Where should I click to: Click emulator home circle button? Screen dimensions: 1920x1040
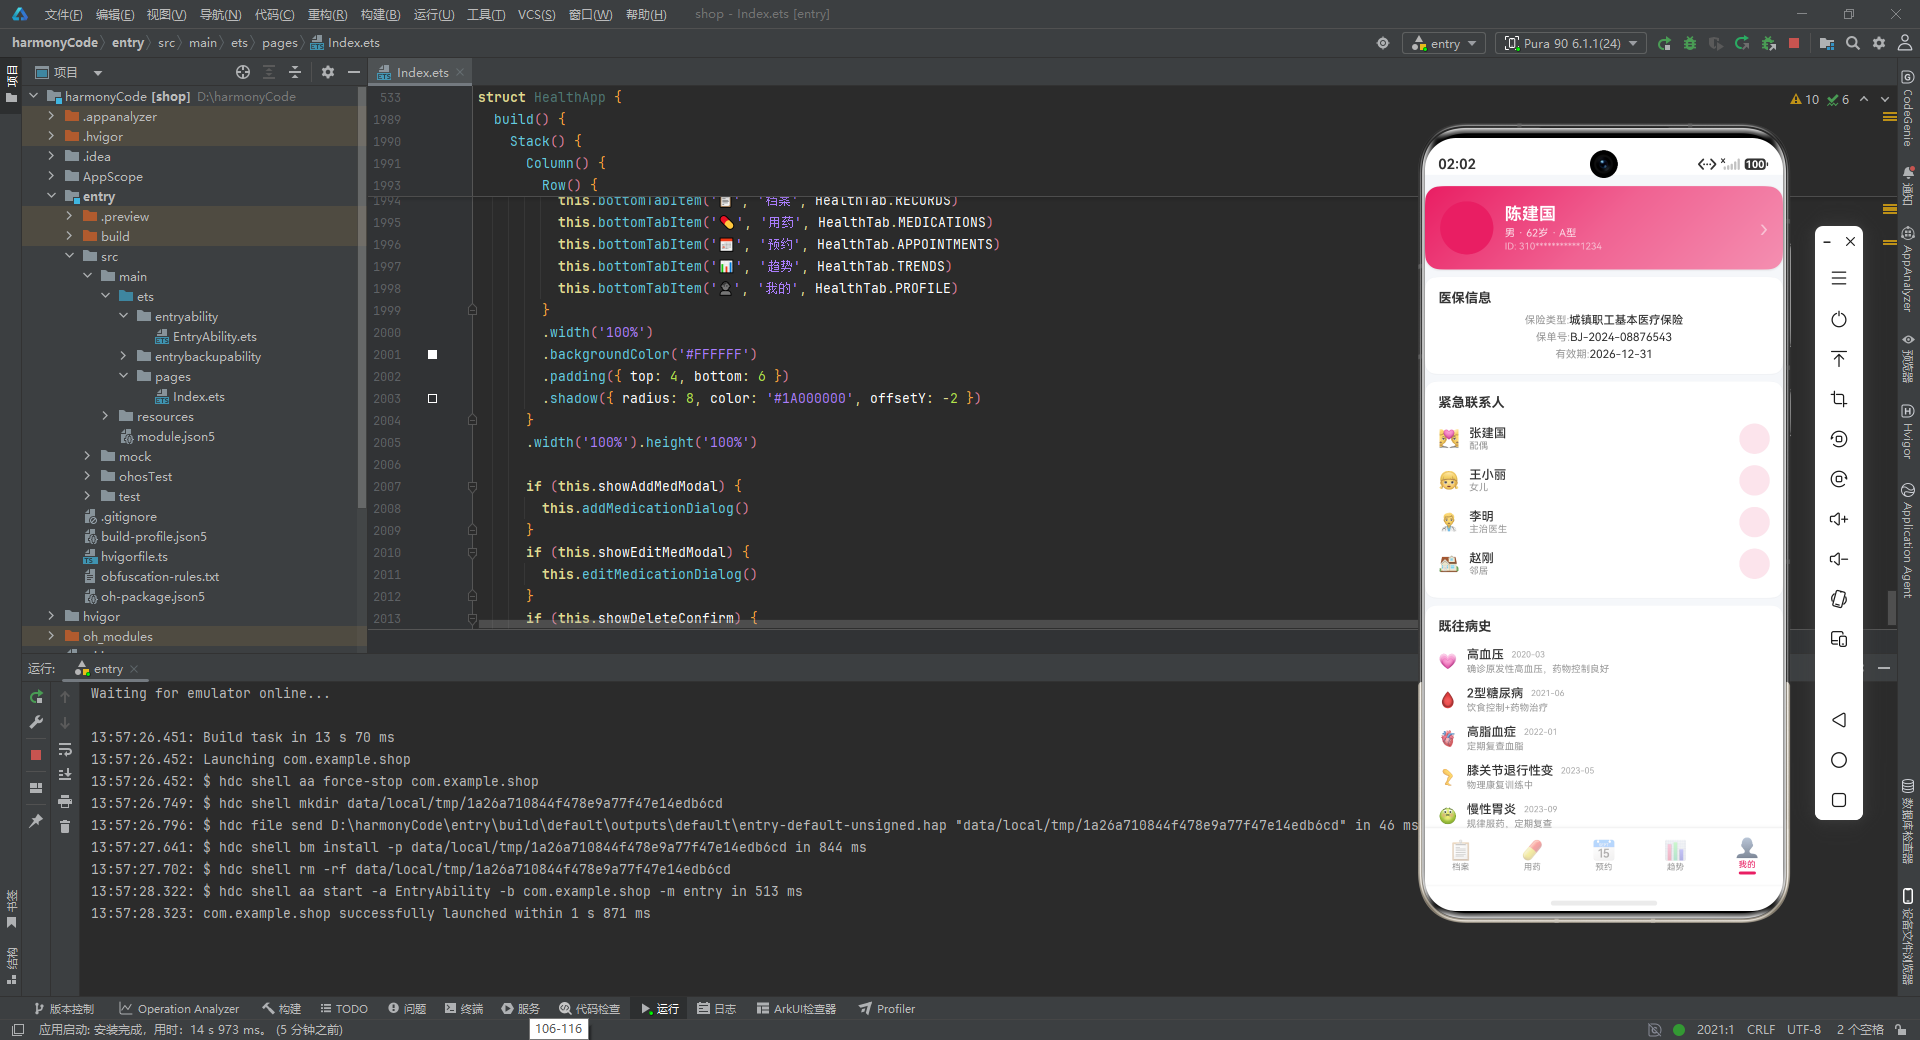(1839, 760)
